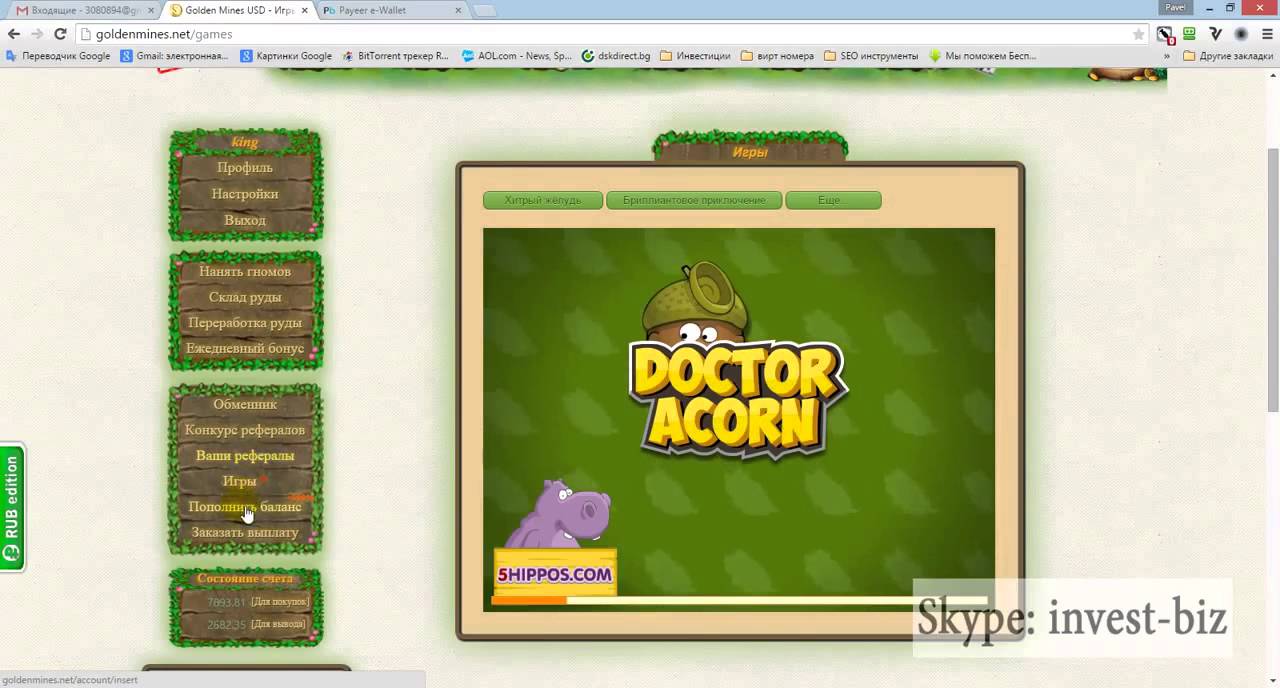Click the king username header
The width and height of the screenshot is (1280, 688).
pos(245,142)
